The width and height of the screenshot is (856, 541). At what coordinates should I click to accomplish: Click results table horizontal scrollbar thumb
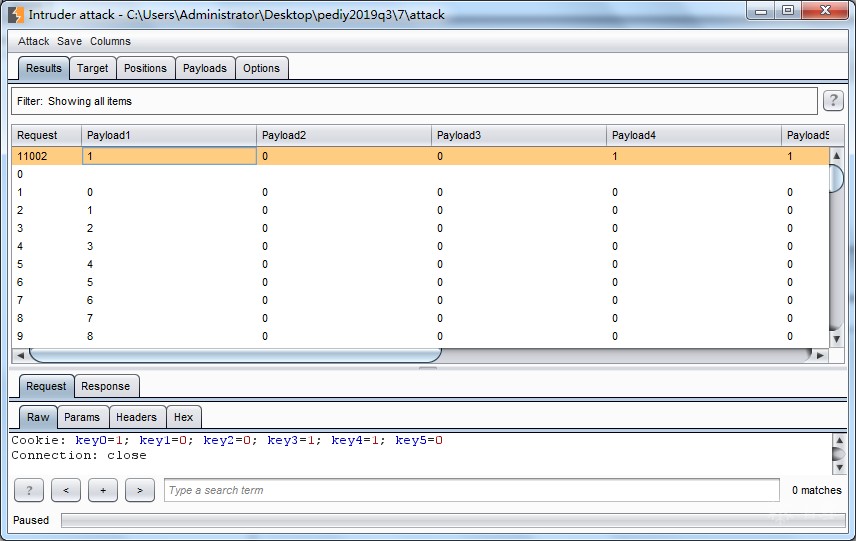point(235,355)
